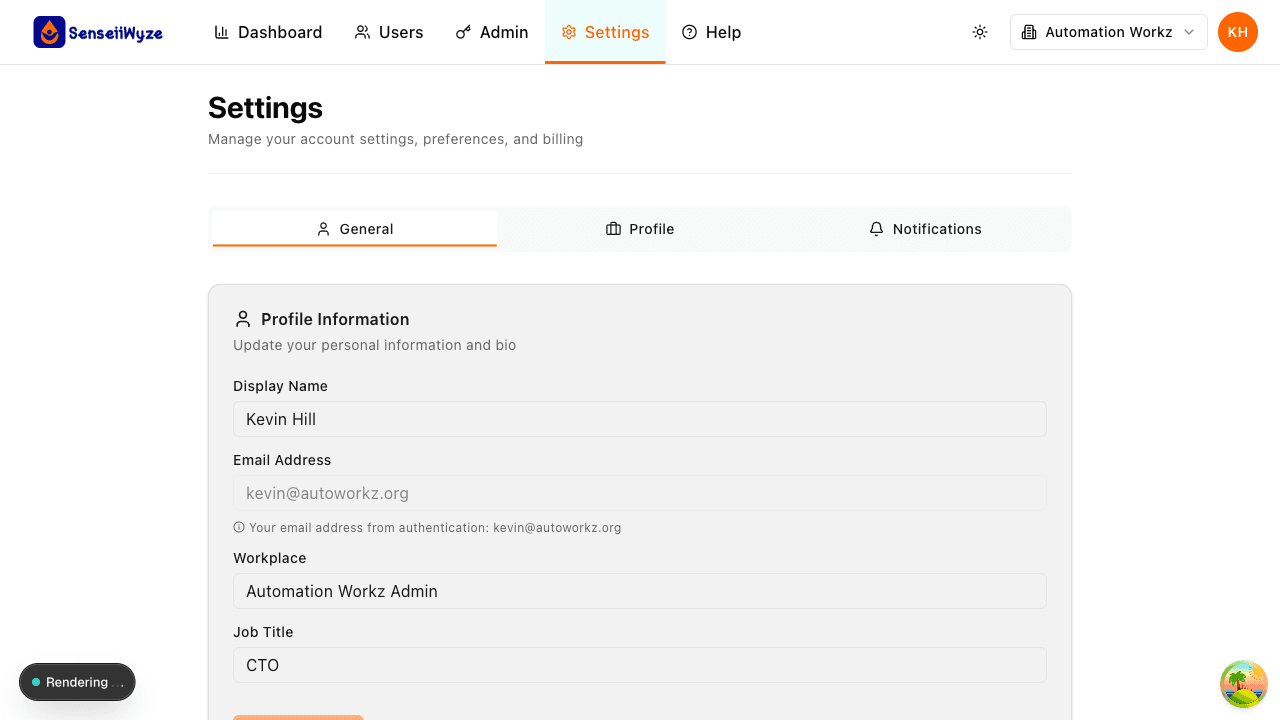The image size is (1280, 720).
Task: Toggle the light/dark theme sun icon
Action: click(980, 31)
